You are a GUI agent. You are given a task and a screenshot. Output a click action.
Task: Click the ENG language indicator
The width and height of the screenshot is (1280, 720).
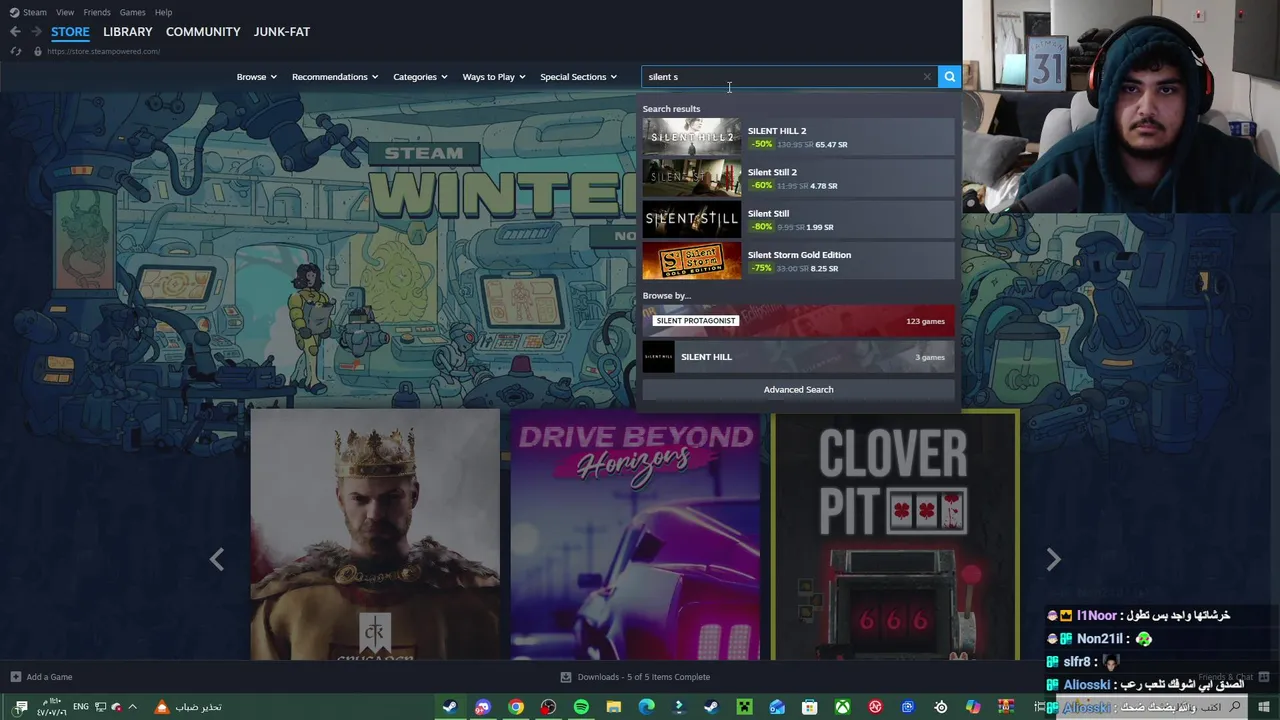(81, 707)
